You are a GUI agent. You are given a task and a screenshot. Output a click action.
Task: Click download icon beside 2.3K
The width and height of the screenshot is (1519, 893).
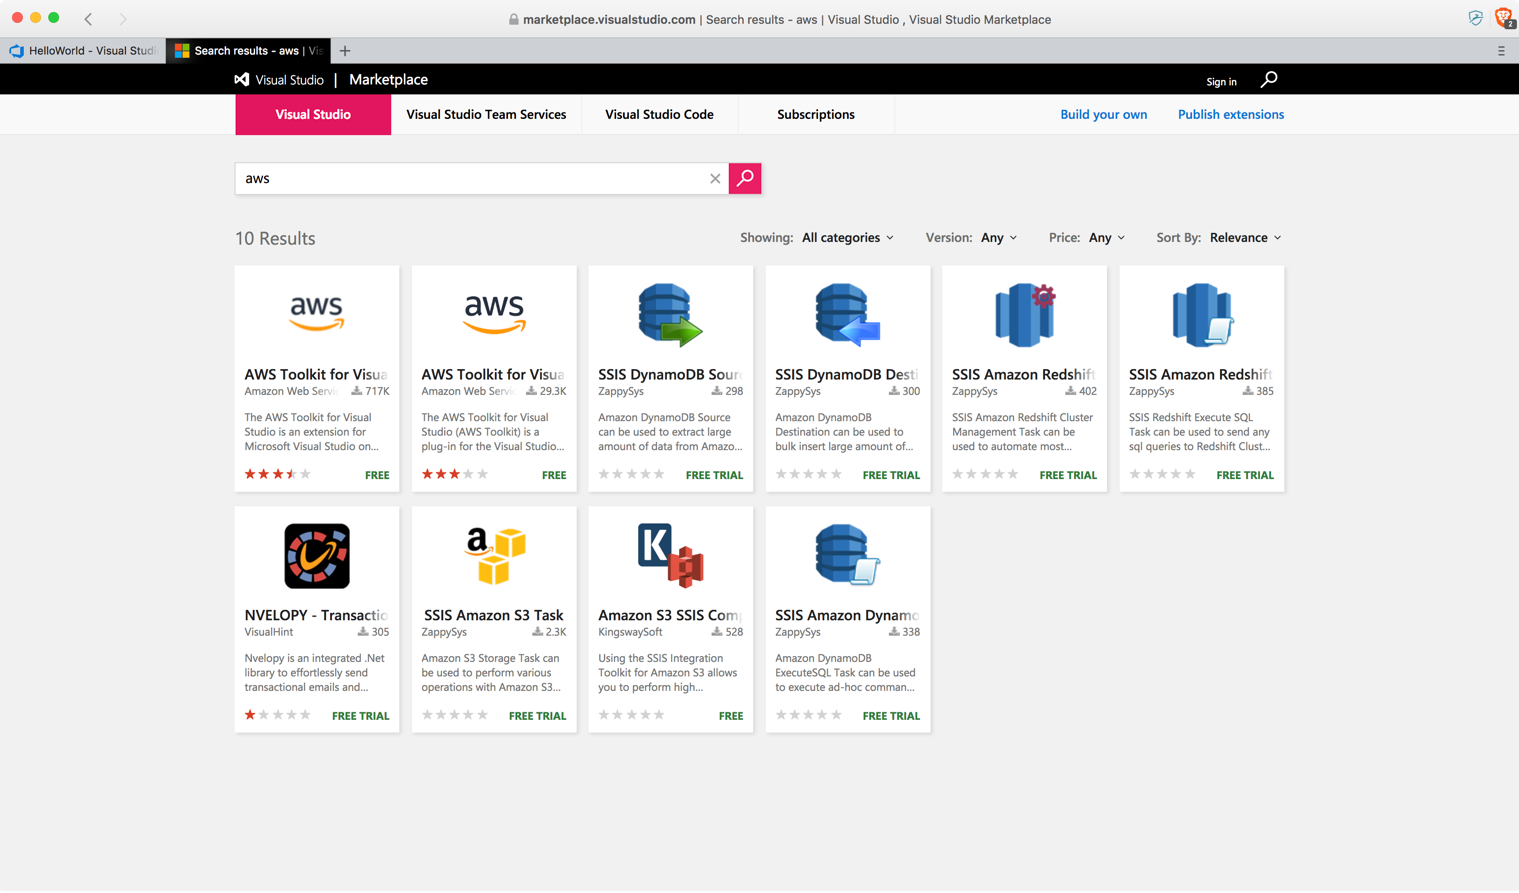(x=537, y=632)
